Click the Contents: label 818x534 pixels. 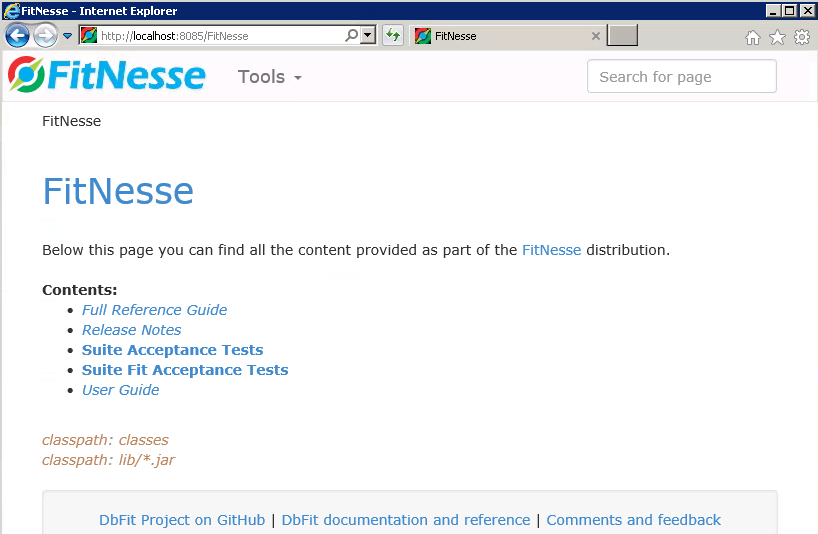[x=80, y=290]
